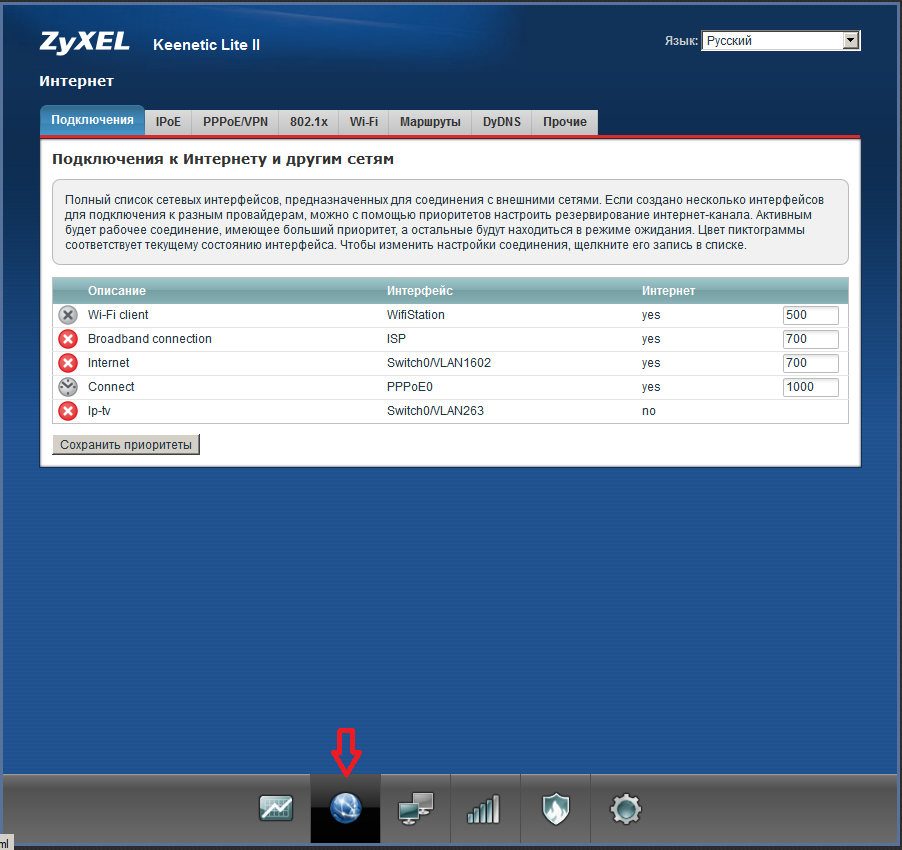The width and height of the screenshot is (902, 850).
Task: Click the Ip-tv red status icon
Action: tap(68, 411)
